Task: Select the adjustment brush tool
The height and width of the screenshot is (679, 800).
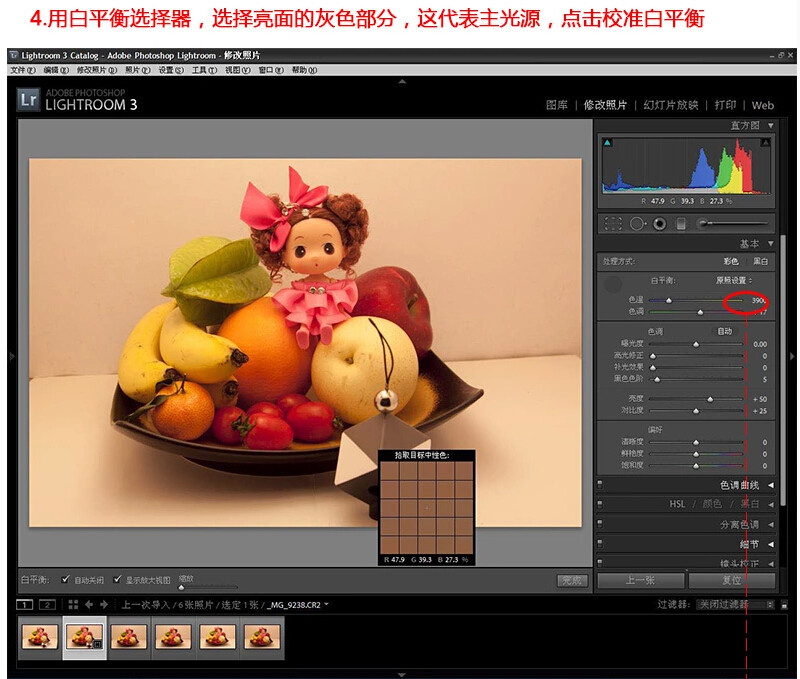Action: 733,223
